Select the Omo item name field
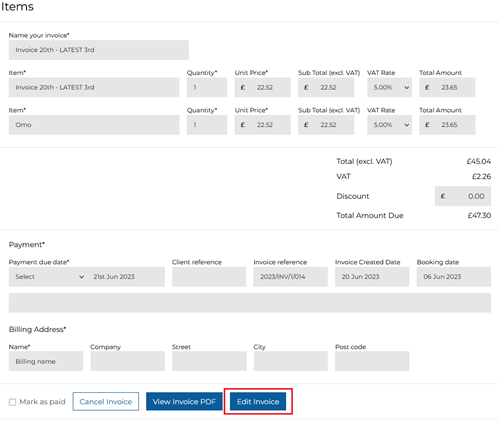 coord(94,125)
